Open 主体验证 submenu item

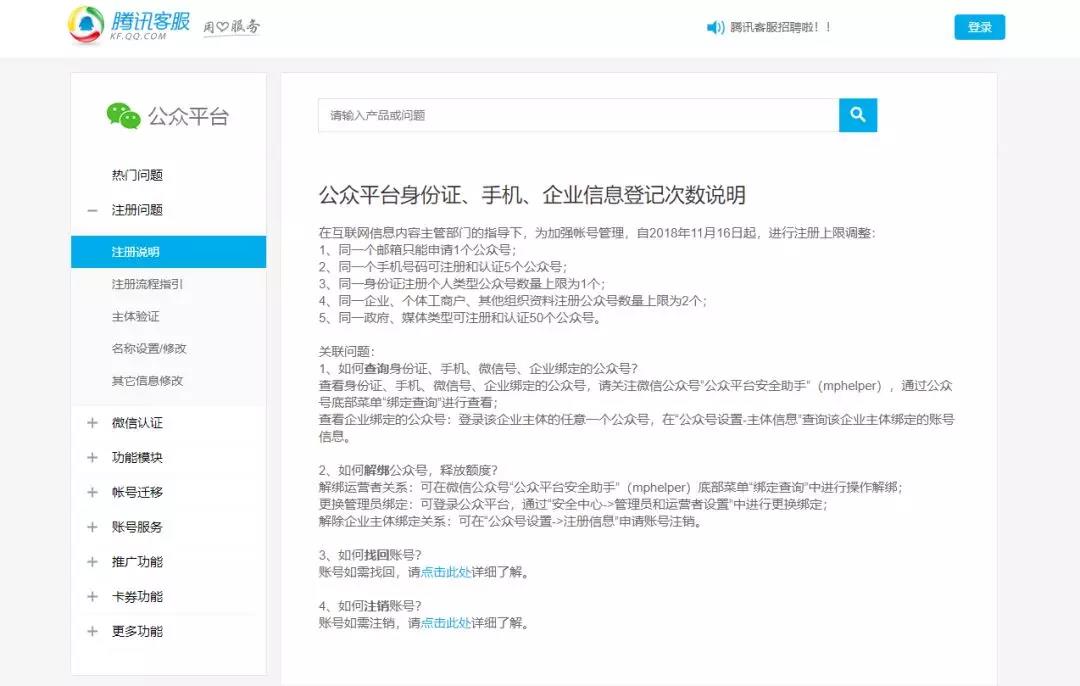tap(136, 316)
